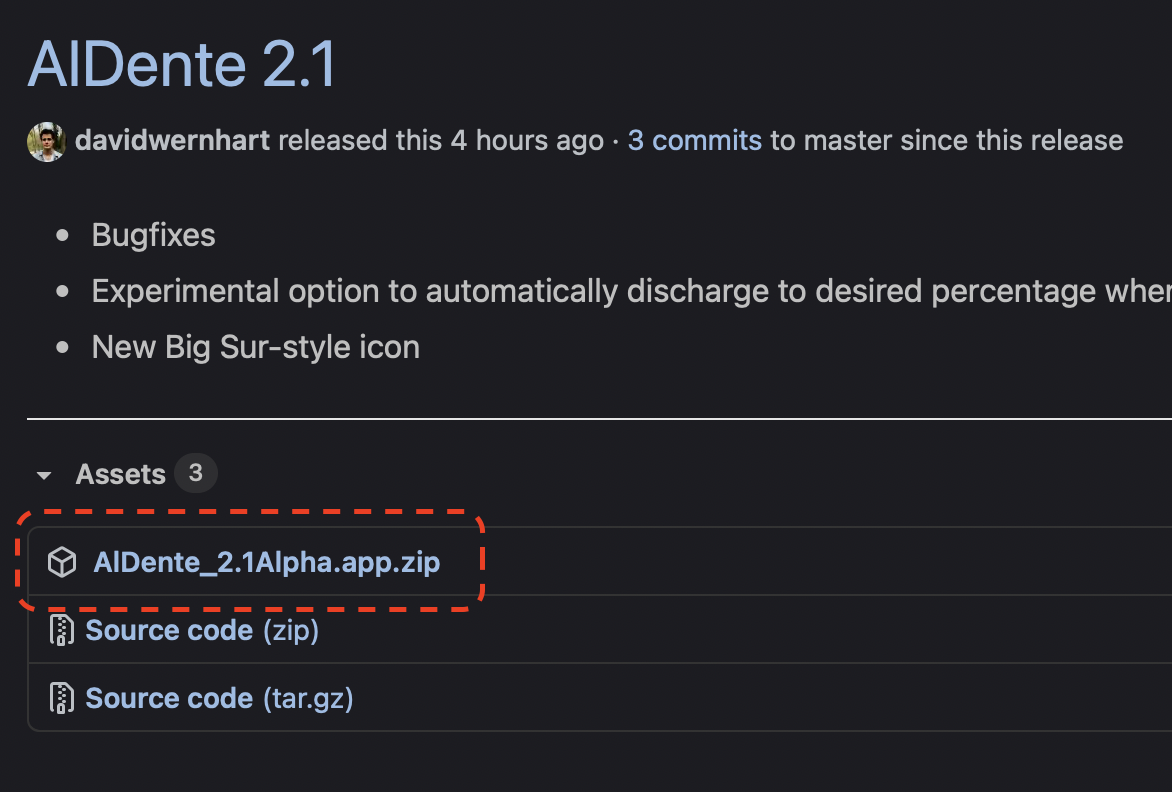Open the 3 commits link

(694, 140)
